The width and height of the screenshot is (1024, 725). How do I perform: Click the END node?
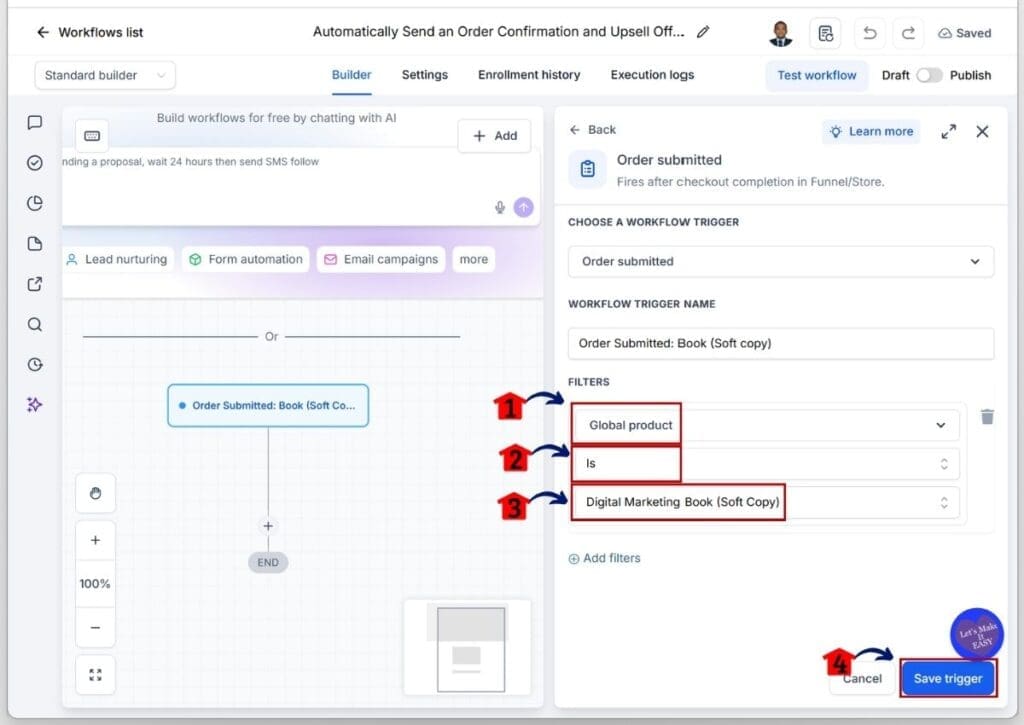(x=268, y=562)
